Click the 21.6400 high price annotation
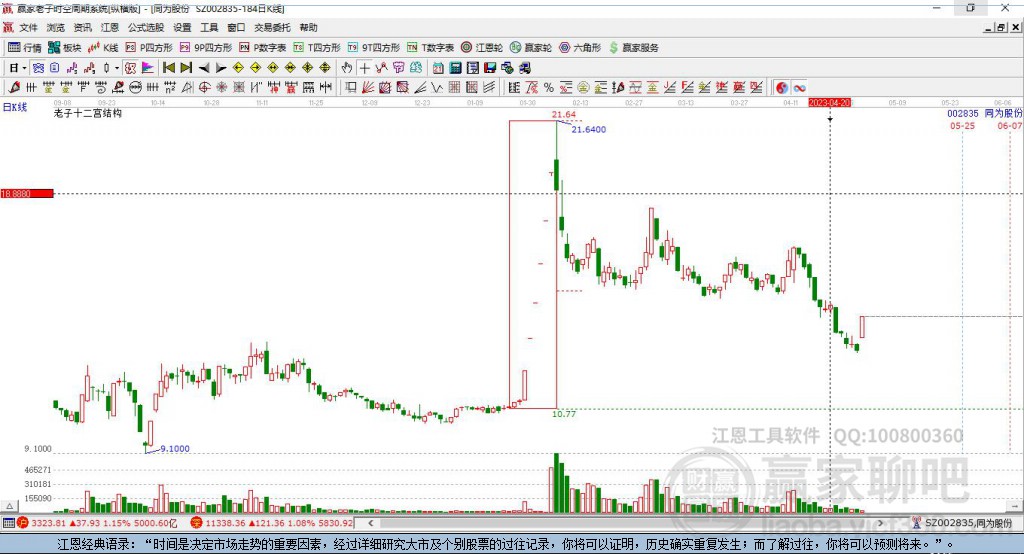The image size is (1024, 554). click(588, 129)
